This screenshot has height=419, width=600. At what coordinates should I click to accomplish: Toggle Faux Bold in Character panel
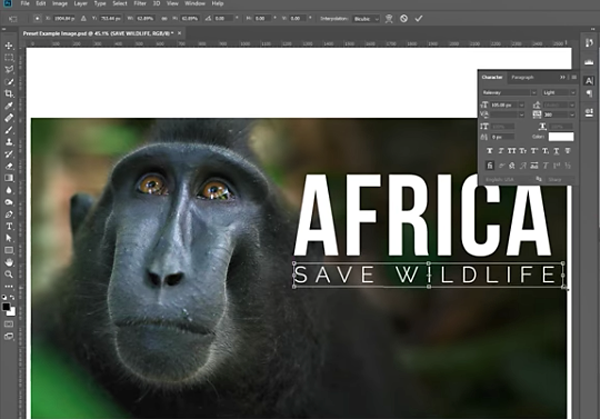pyautogui.click(x=489, y=151)
